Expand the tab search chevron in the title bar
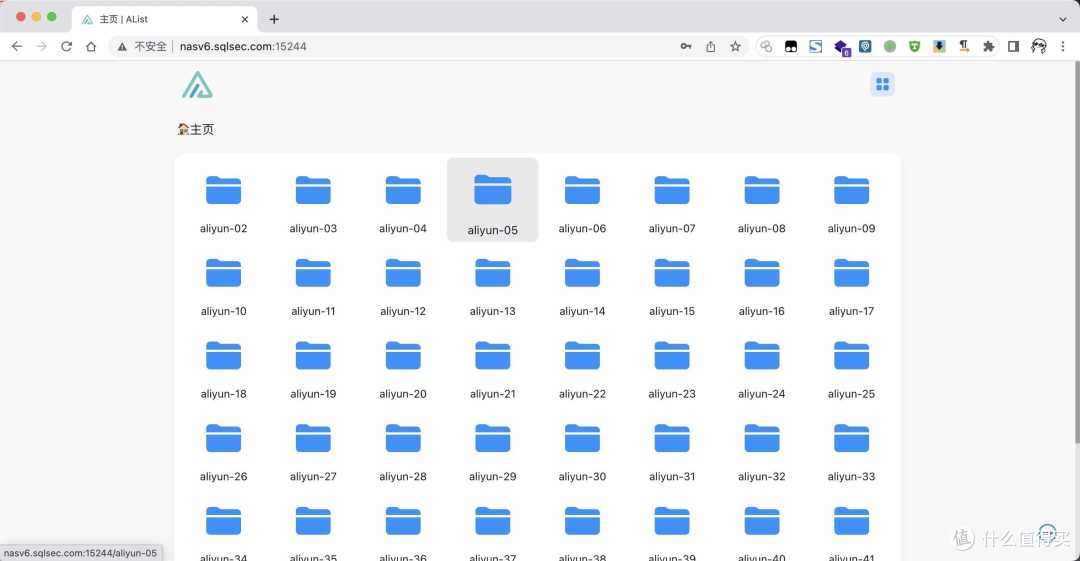1080x561 pixels. (1062, 19)
